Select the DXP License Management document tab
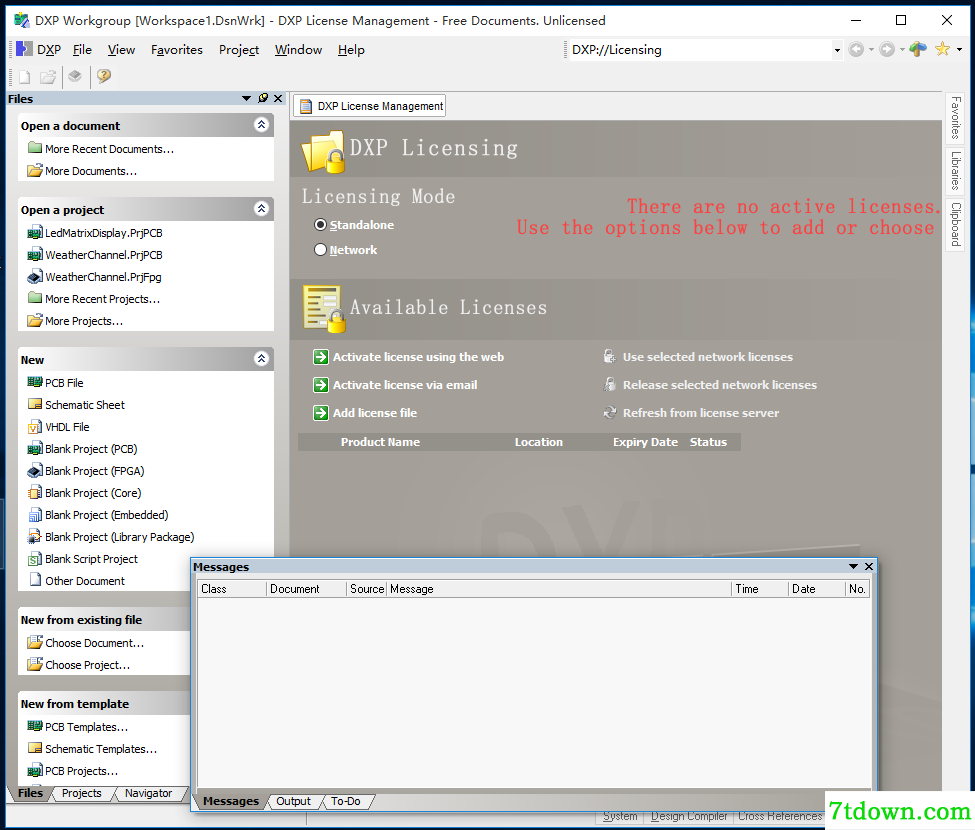Viewport: 975px width, 830px height. tap(370, 106)
